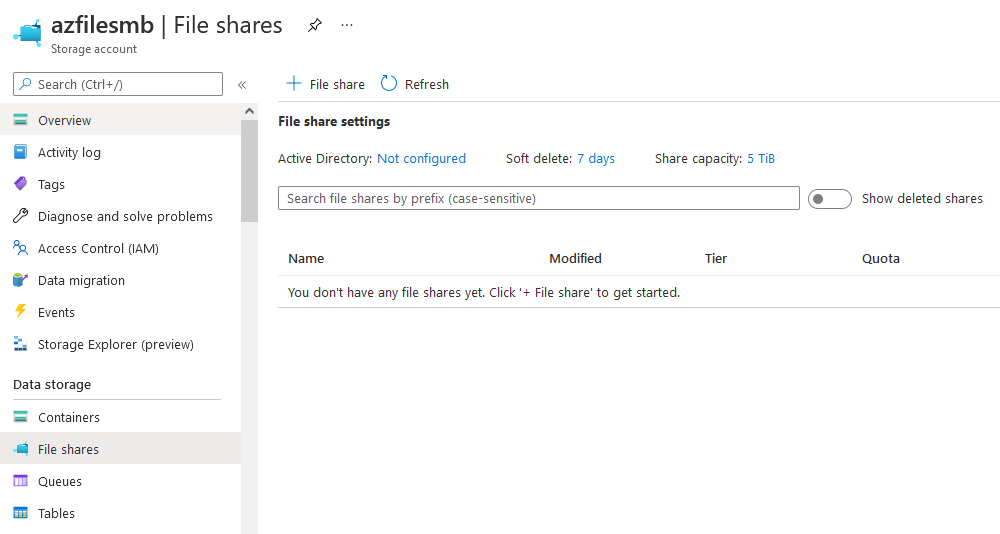The height and width of the screenshot is (534, 1000).
Task: Click the circular Refresh icon
Action: [x=388, y=84]
